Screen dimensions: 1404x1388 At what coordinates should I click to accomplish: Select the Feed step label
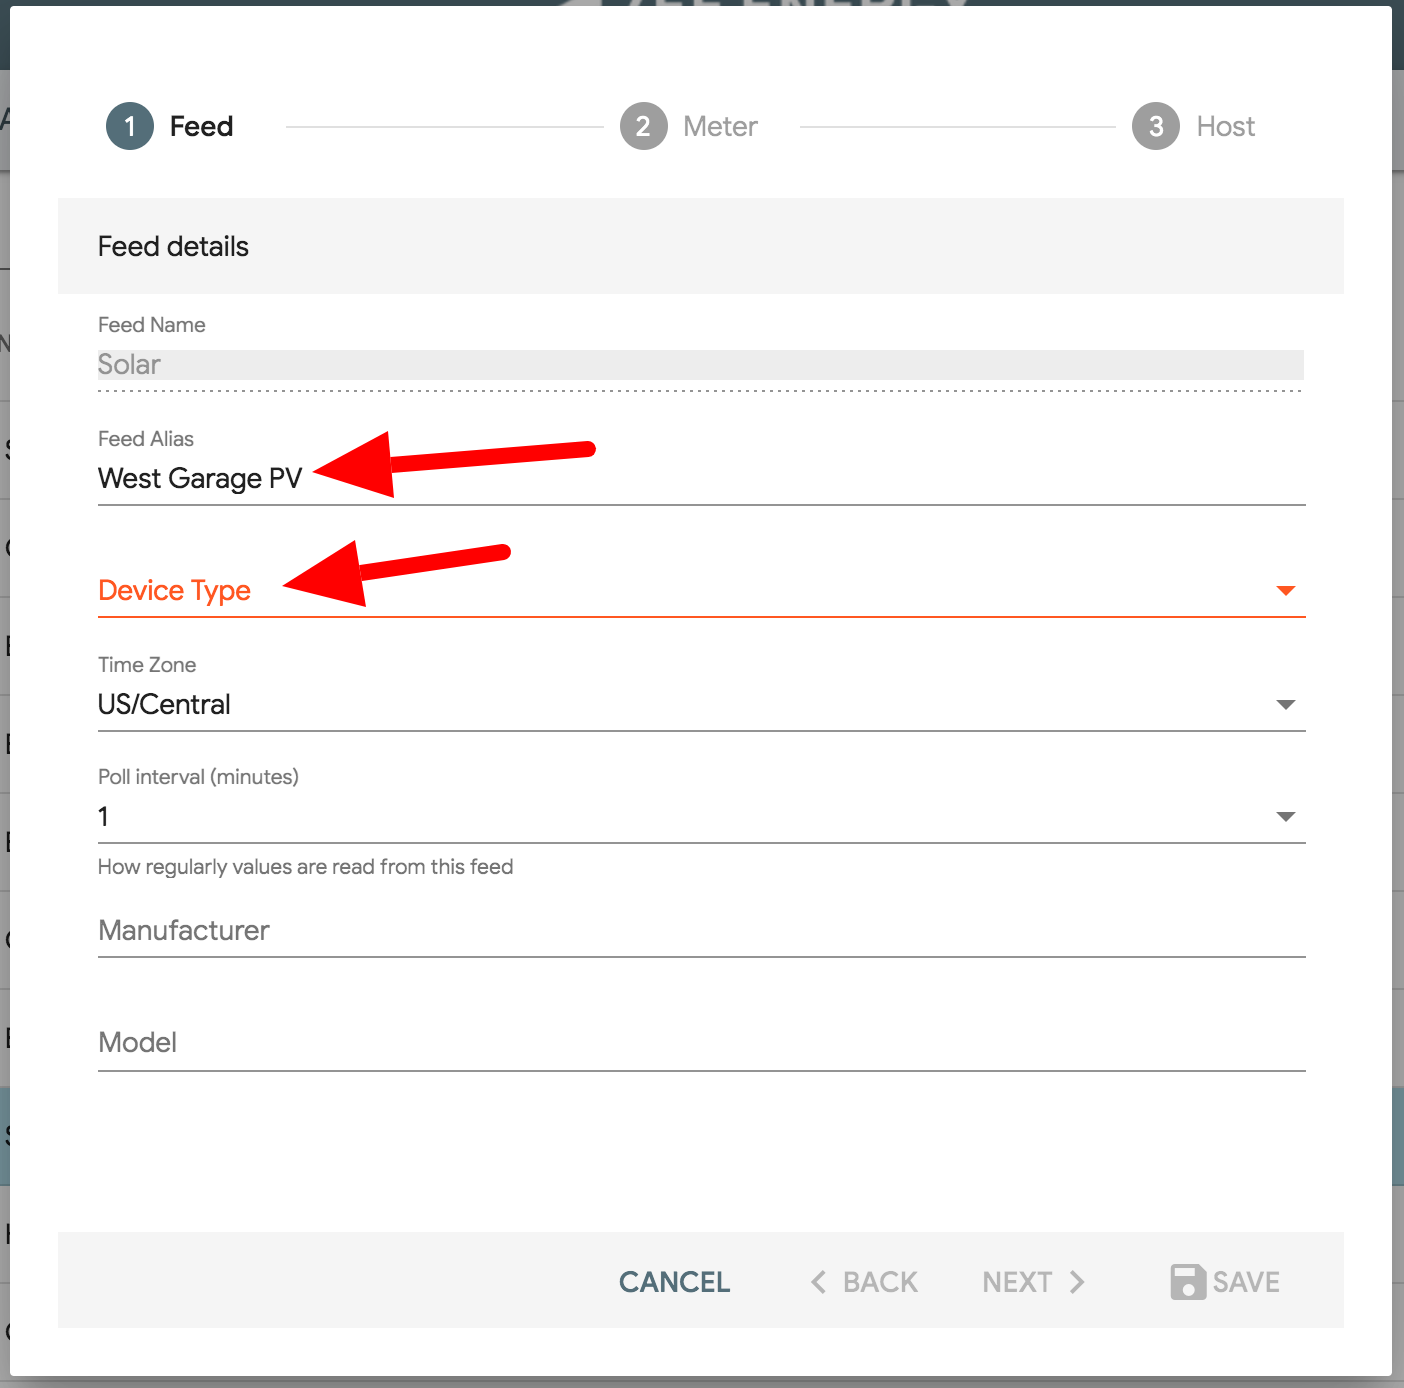pyautogui.click(x=201, y=126)
